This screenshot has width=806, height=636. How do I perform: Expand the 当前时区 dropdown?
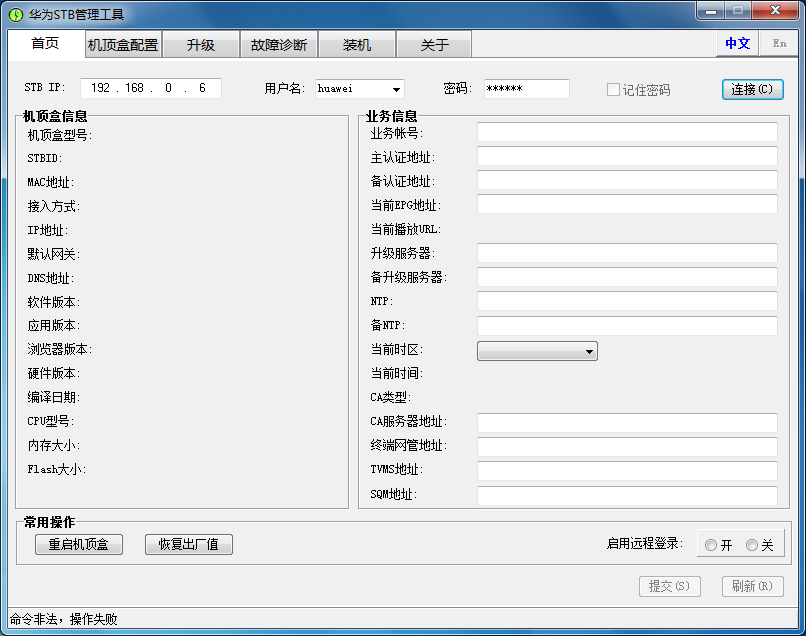point(537,351)
